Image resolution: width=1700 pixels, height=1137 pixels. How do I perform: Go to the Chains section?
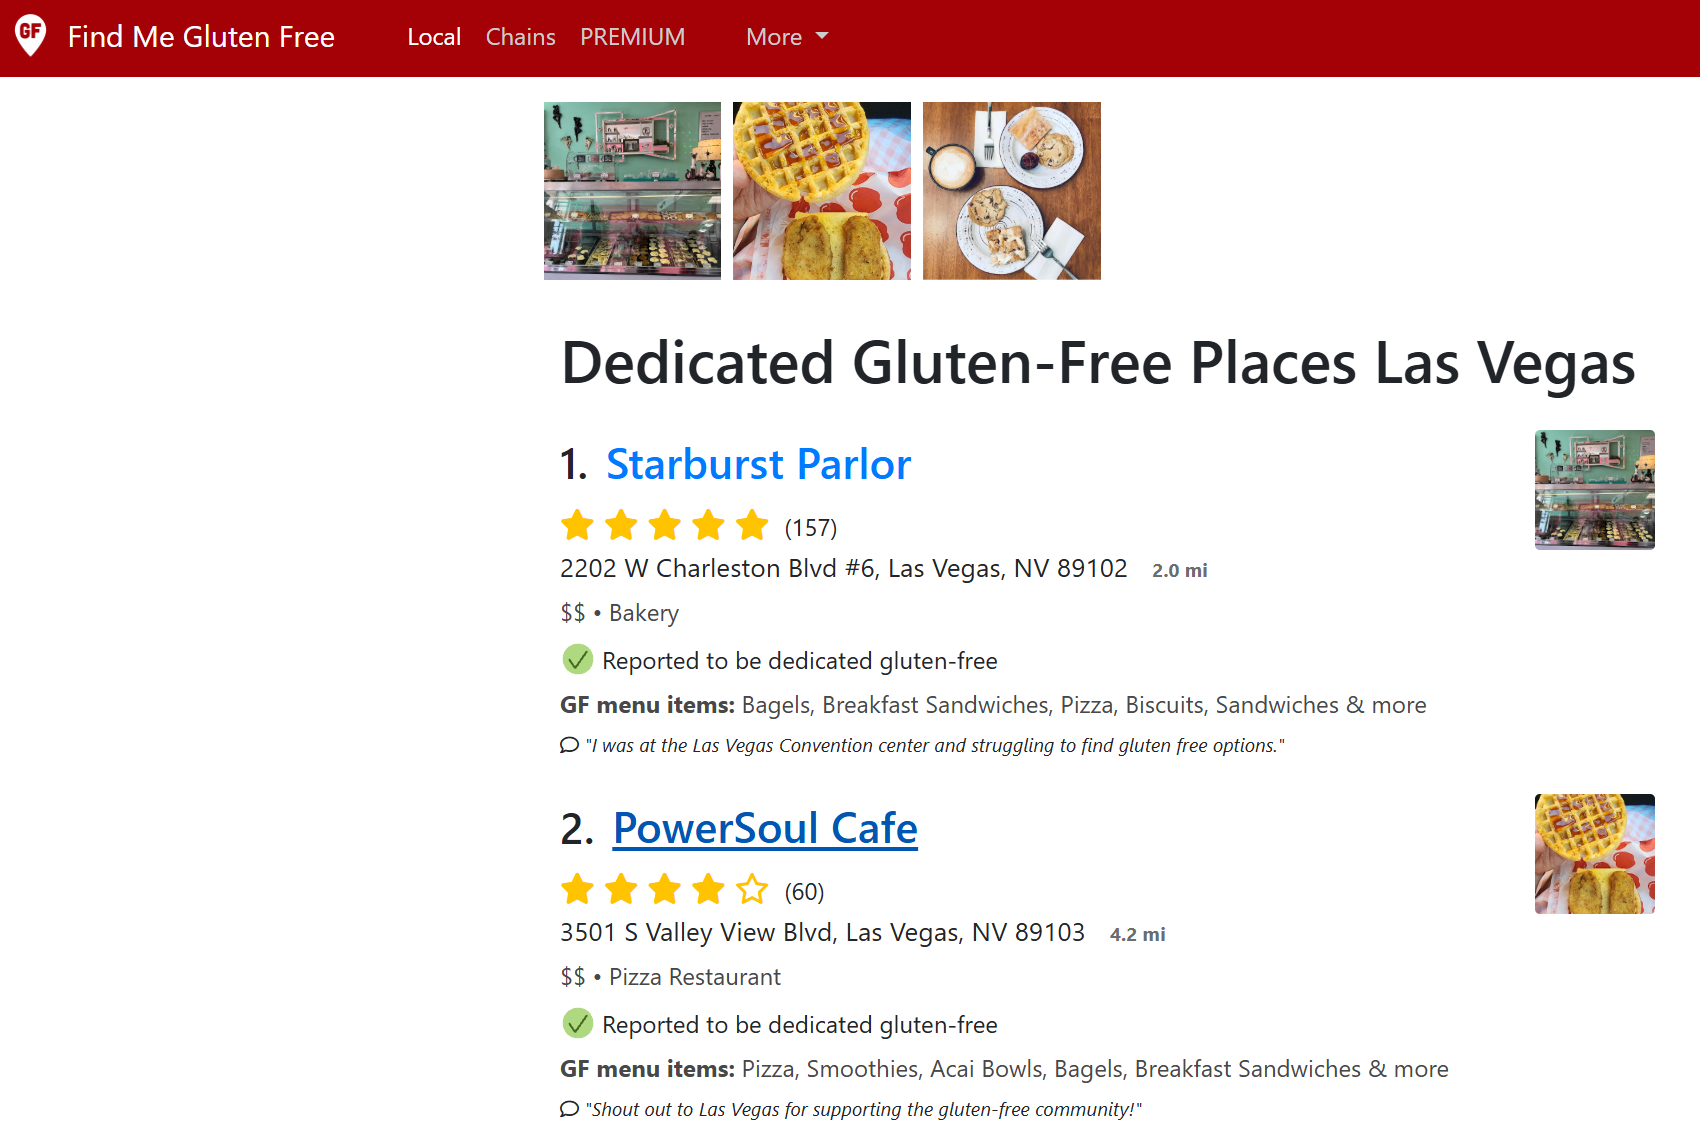click(x=520, y=37)
